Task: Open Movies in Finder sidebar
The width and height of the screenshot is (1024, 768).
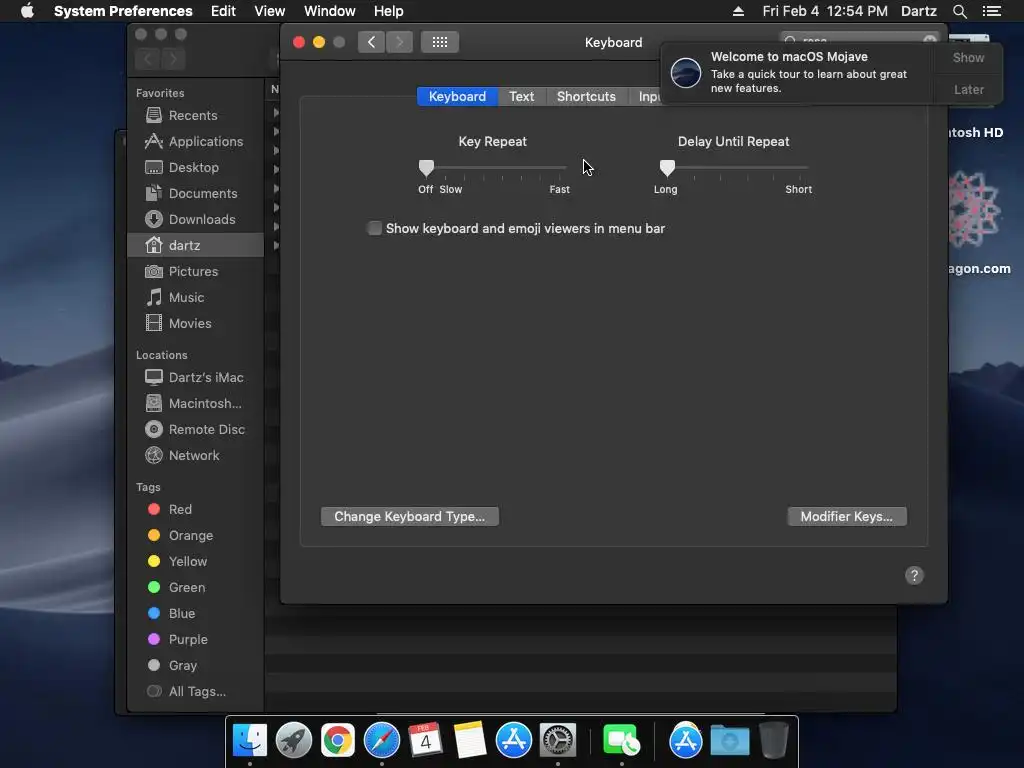Action: [189, 324]
